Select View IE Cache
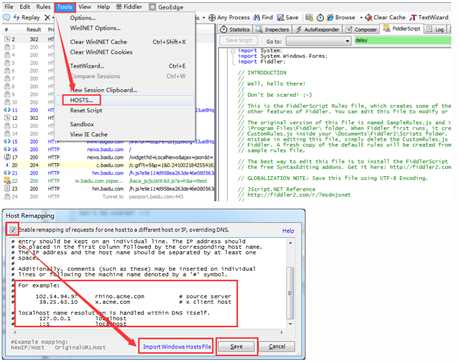 coord(89,134)
